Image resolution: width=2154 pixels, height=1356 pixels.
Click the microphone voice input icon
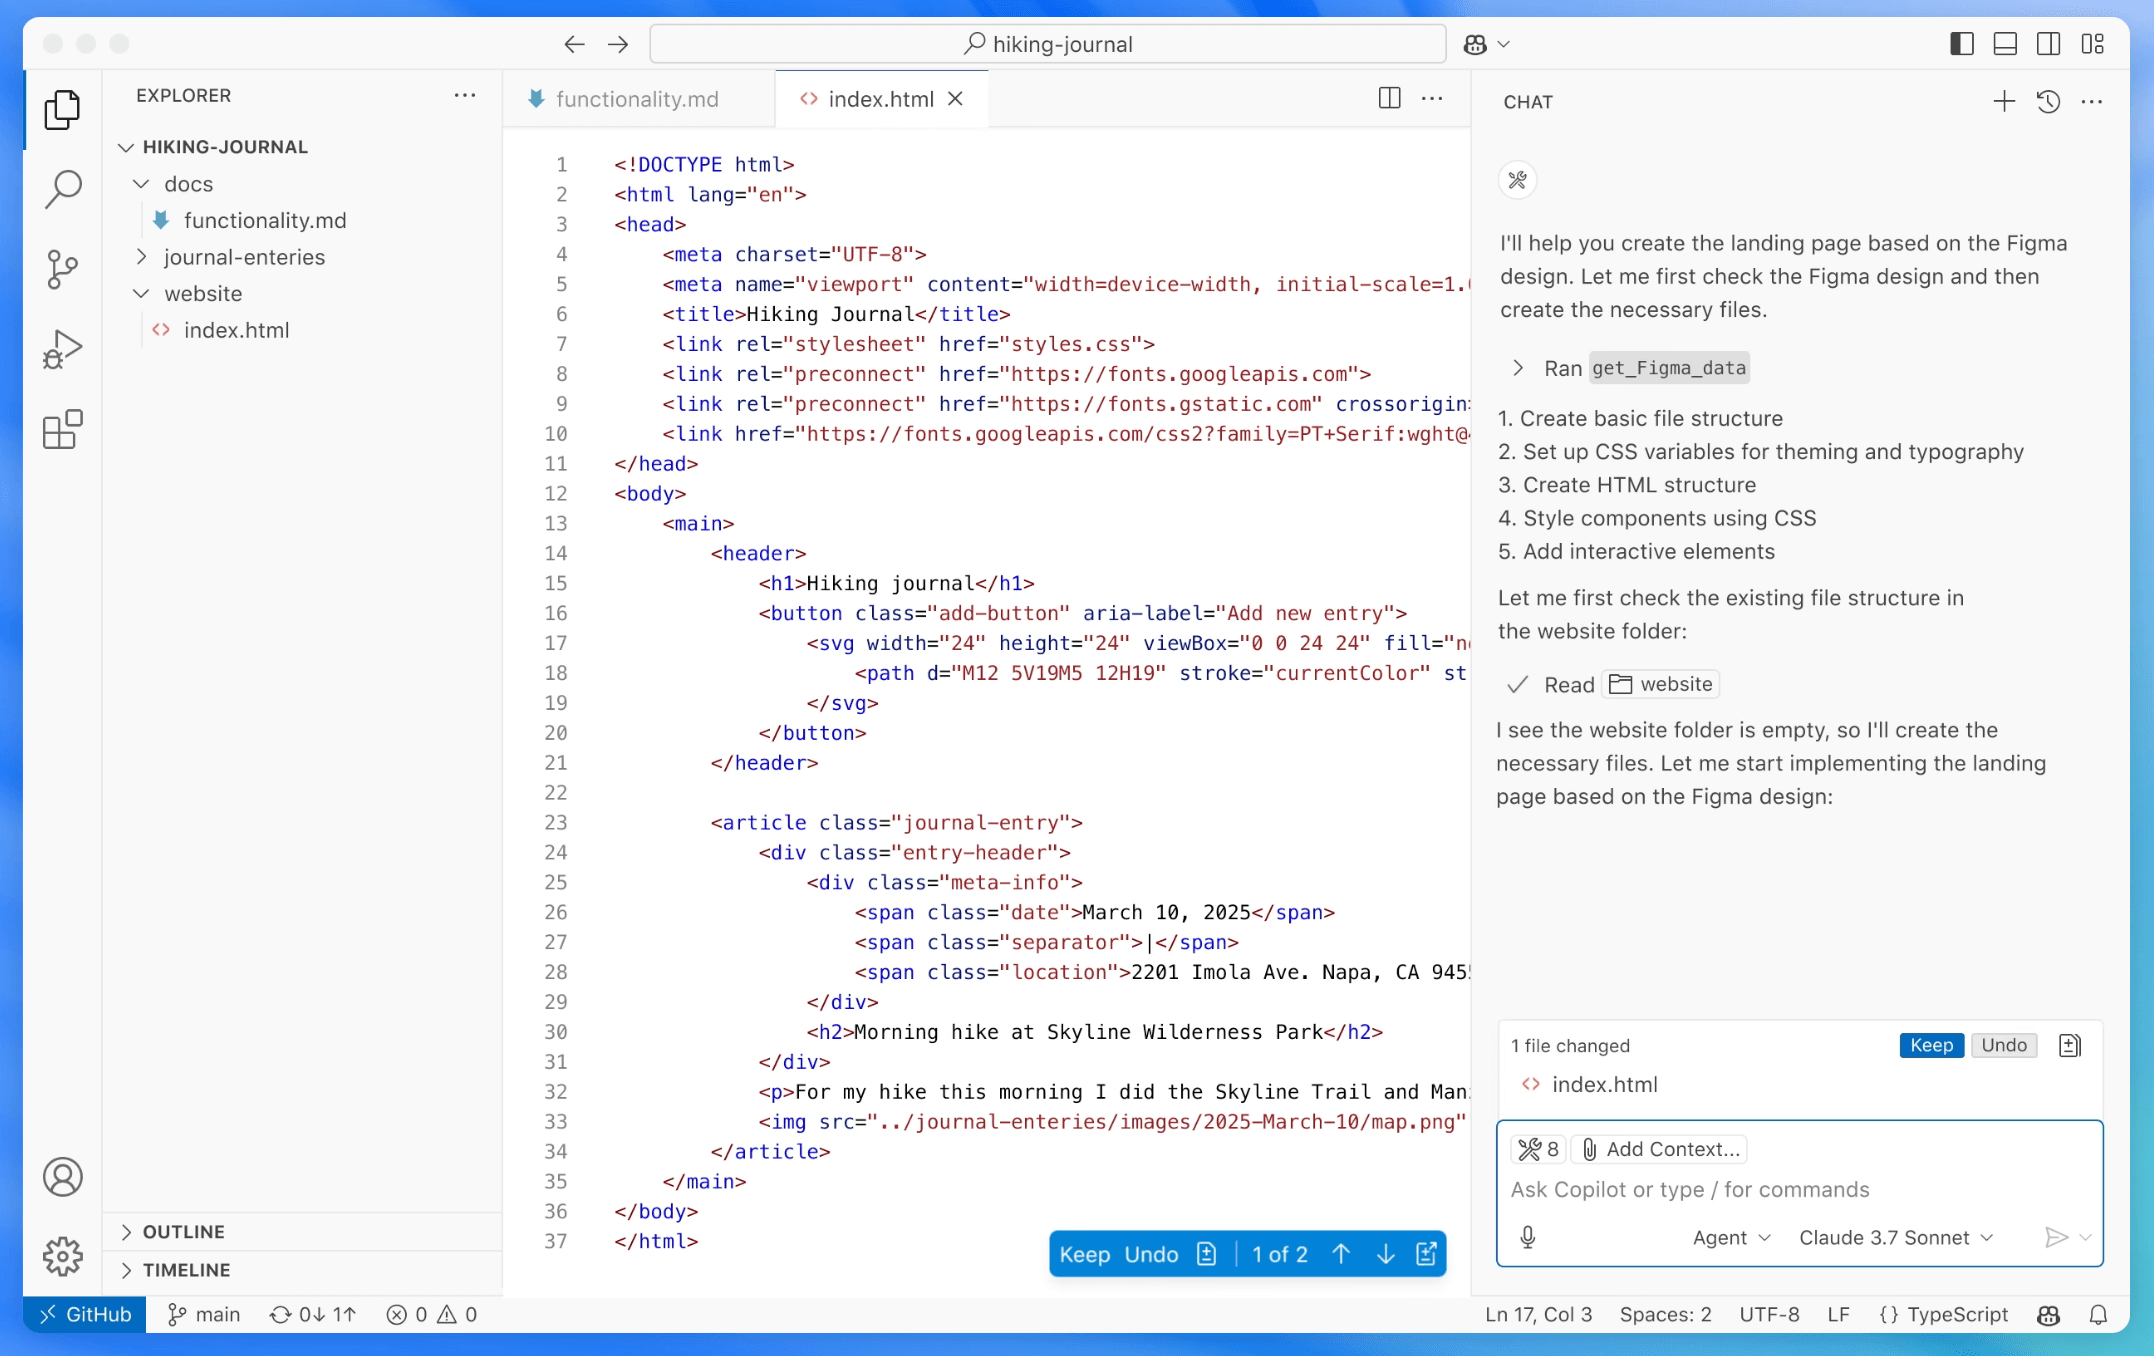1528,1238
